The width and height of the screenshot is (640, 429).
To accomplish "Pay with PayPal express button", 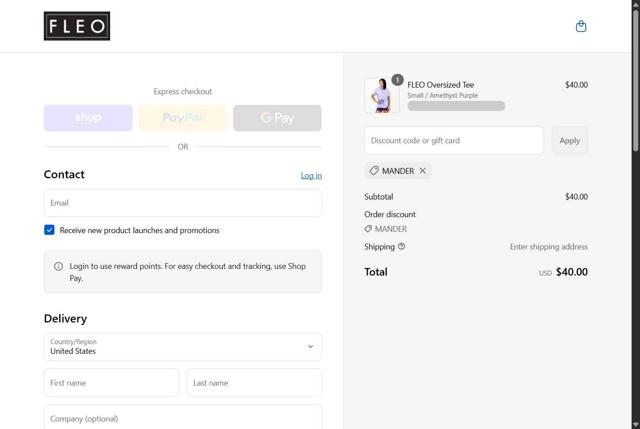I will [182, 118].
